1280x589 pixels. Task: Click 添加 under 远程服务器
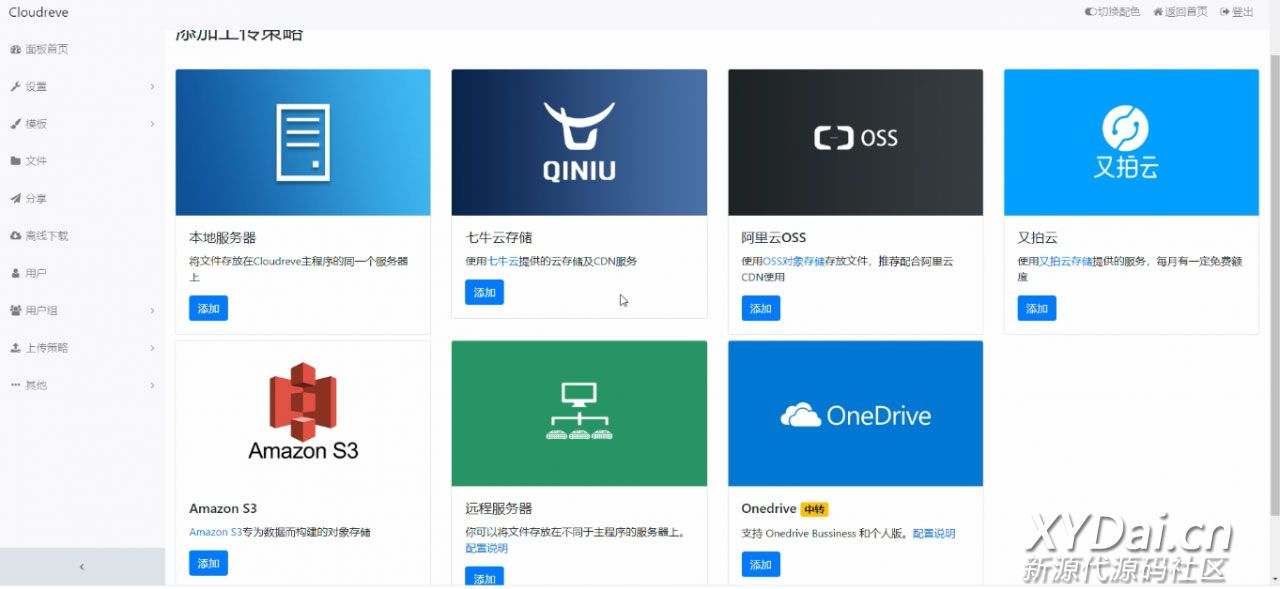[484, 577]
